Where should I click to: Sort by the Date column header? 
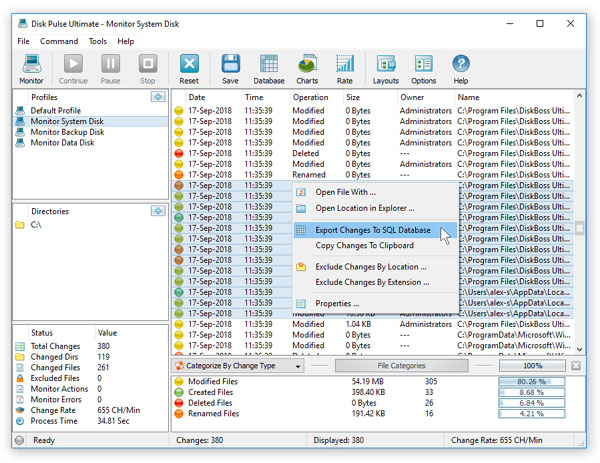point(214,97)
